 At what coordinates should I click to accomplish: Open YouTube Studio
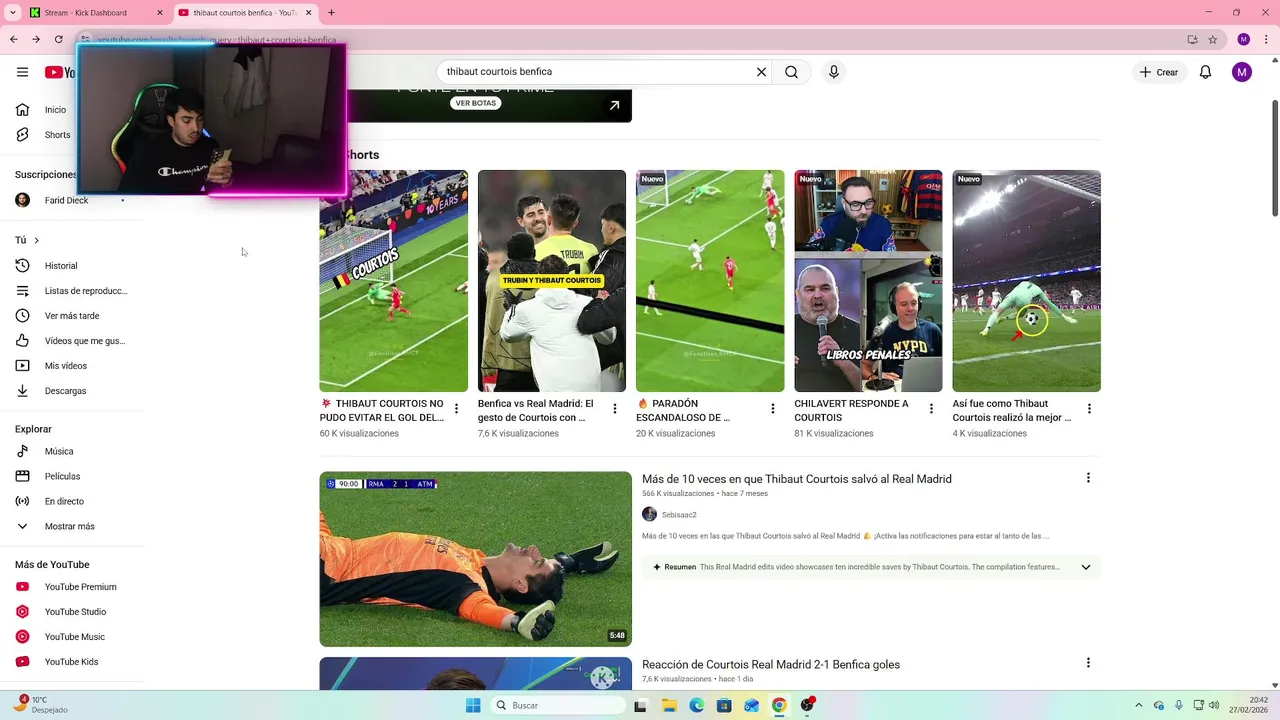[x=75, y=612]
